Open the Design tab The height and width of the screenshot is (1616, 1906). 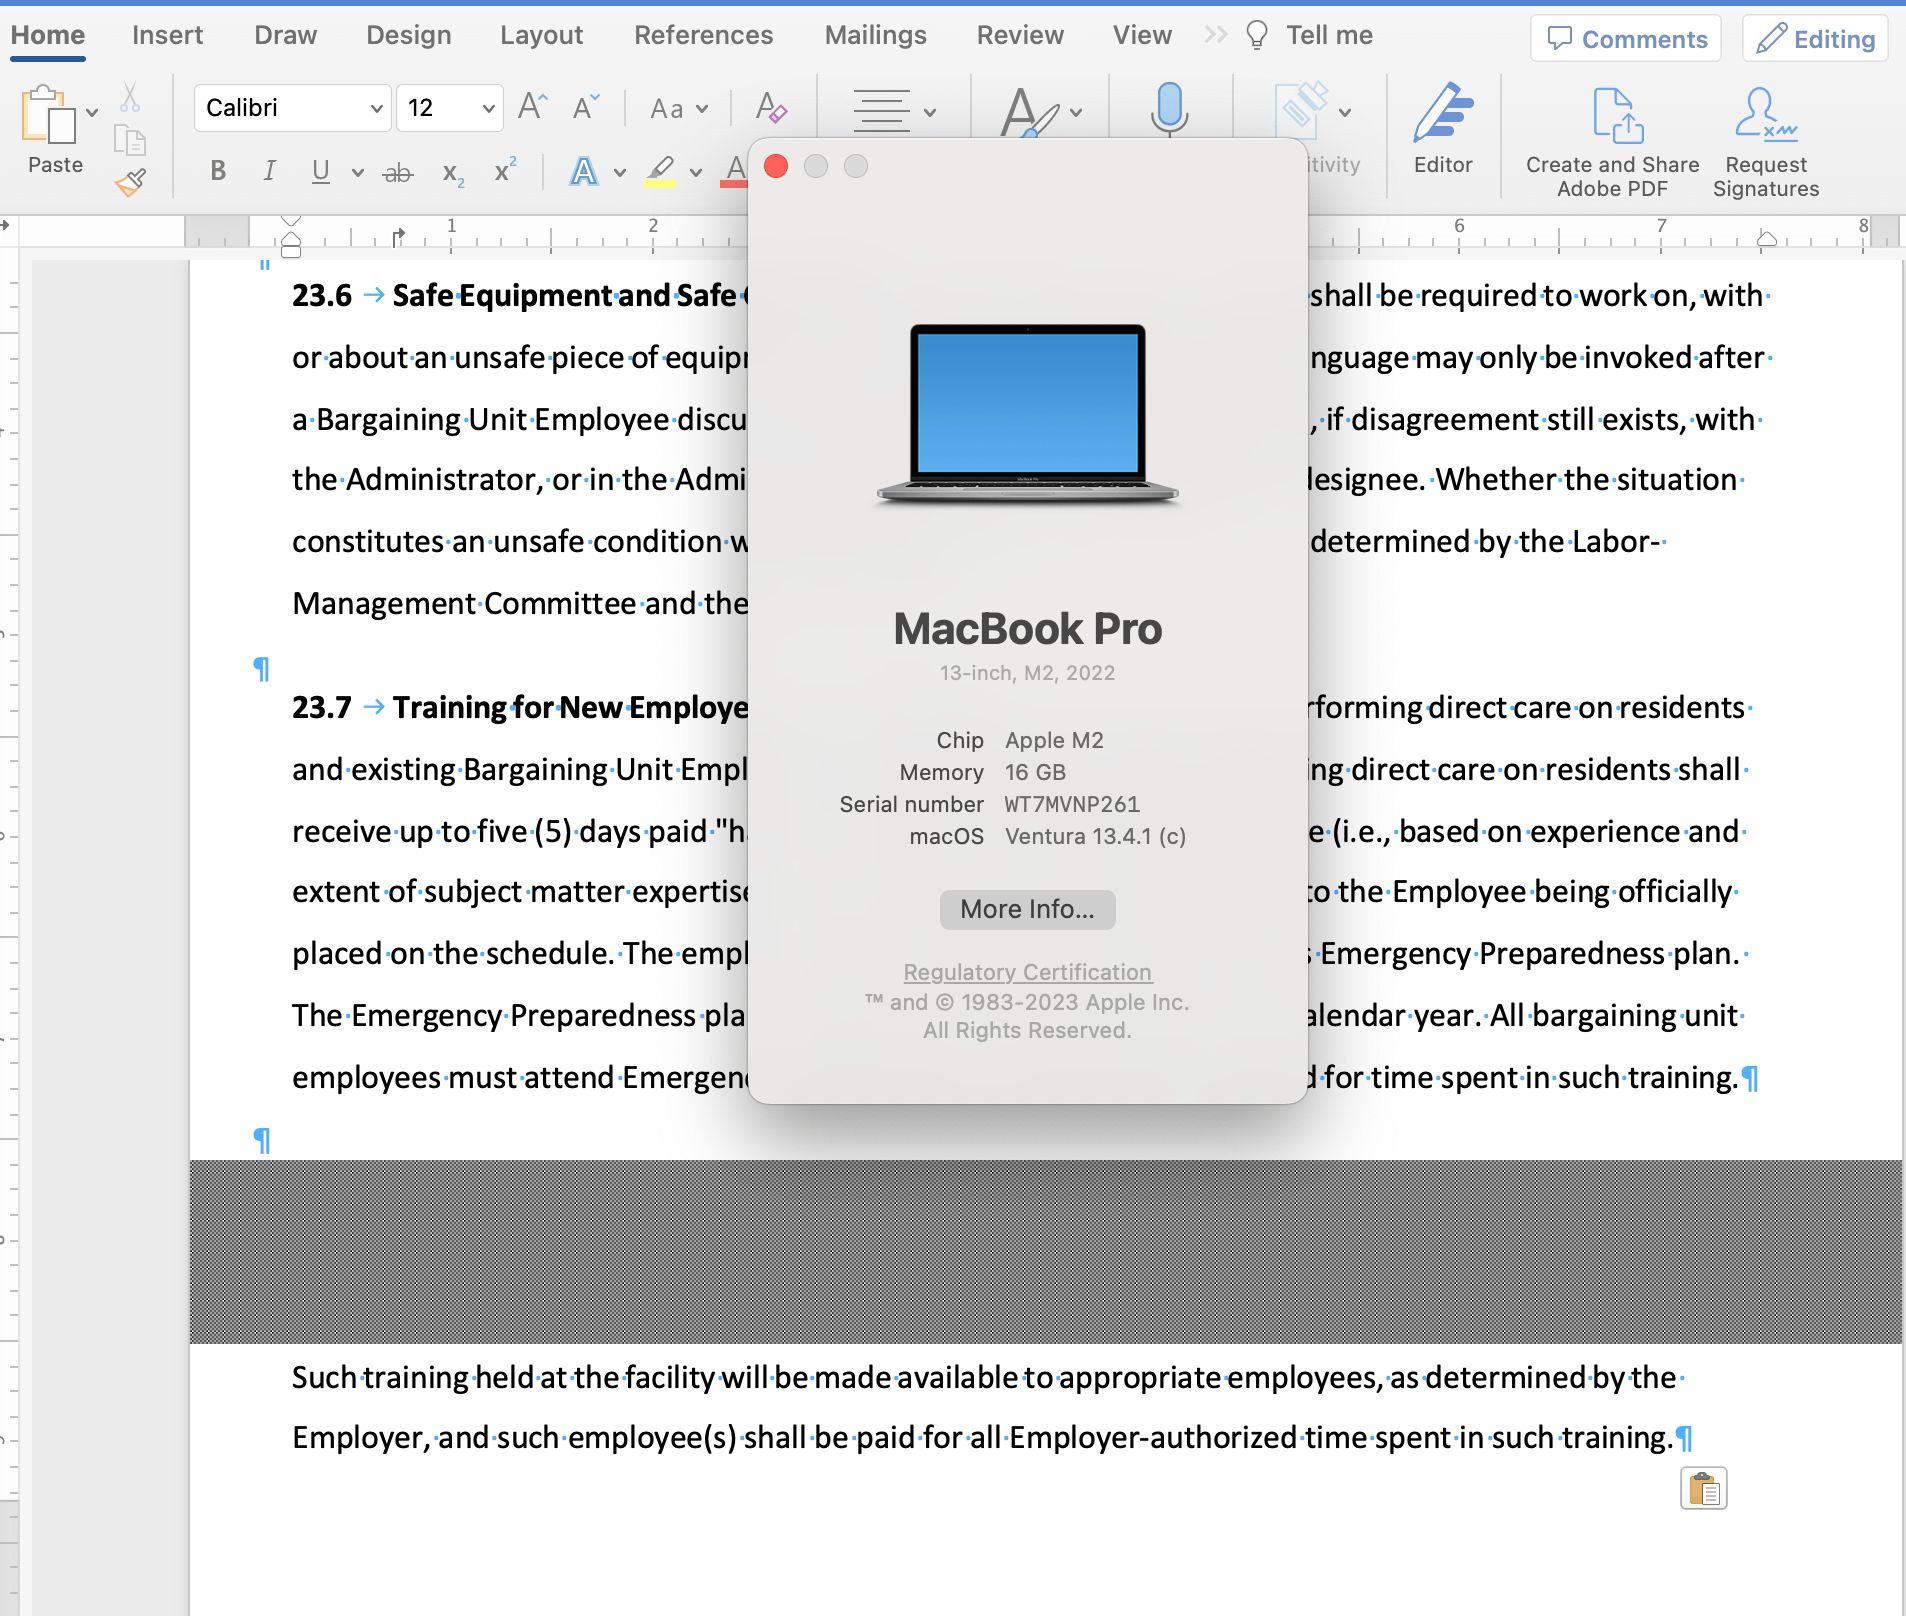(408, 35)
